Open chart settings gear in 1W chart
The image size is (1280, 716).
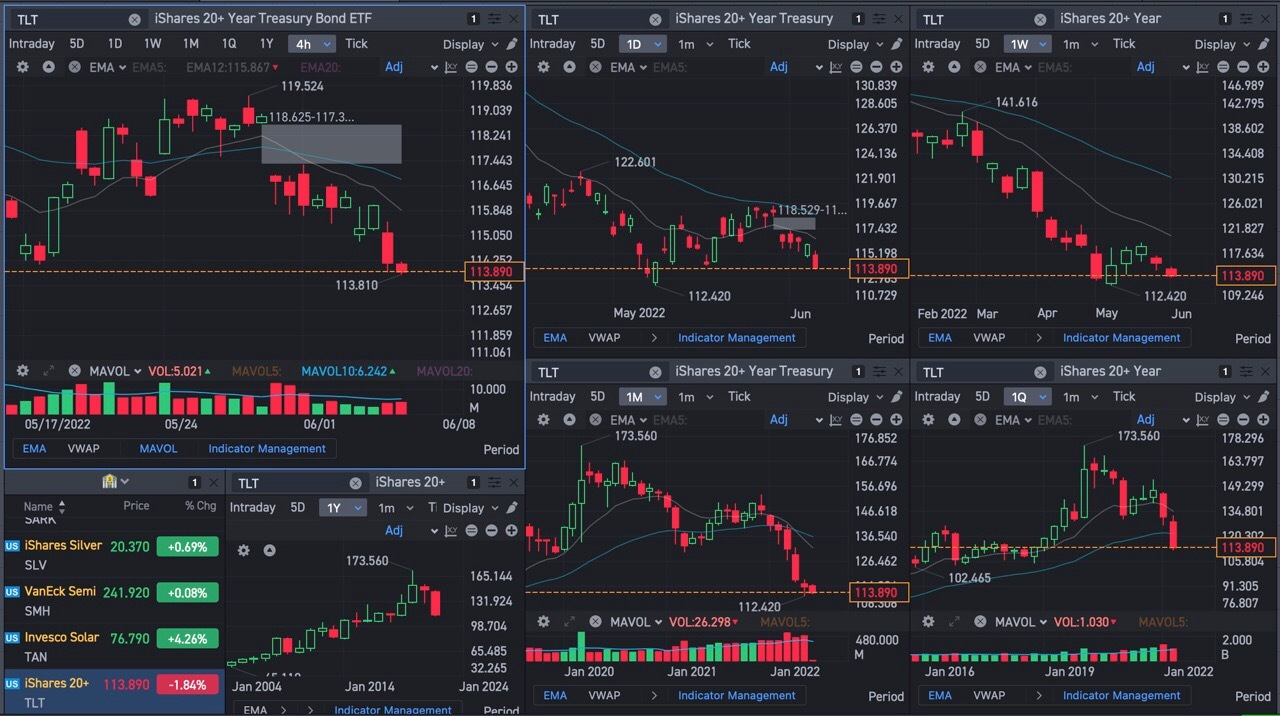point(928,67)
